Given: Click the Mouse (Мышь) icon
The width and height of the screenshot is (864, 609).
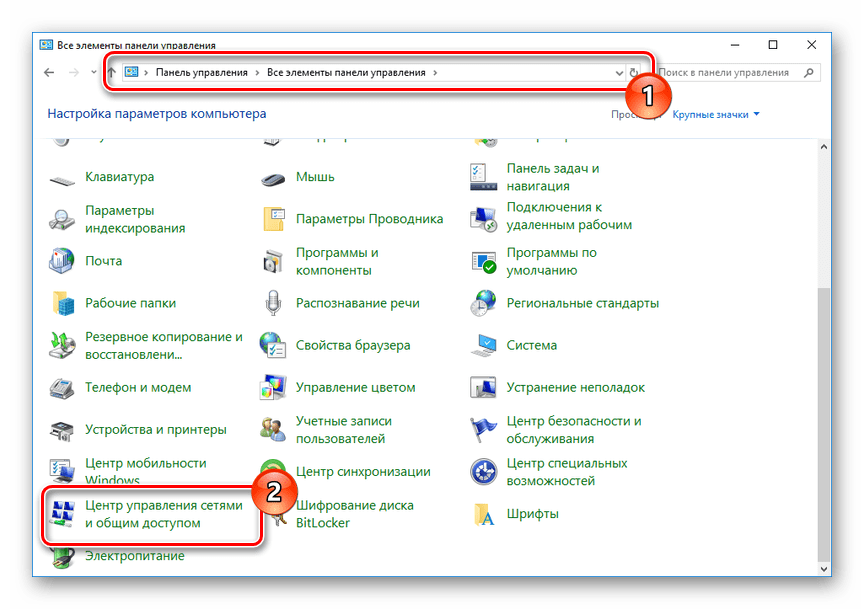Looking at the screenshot, I should tap(273, 178).
